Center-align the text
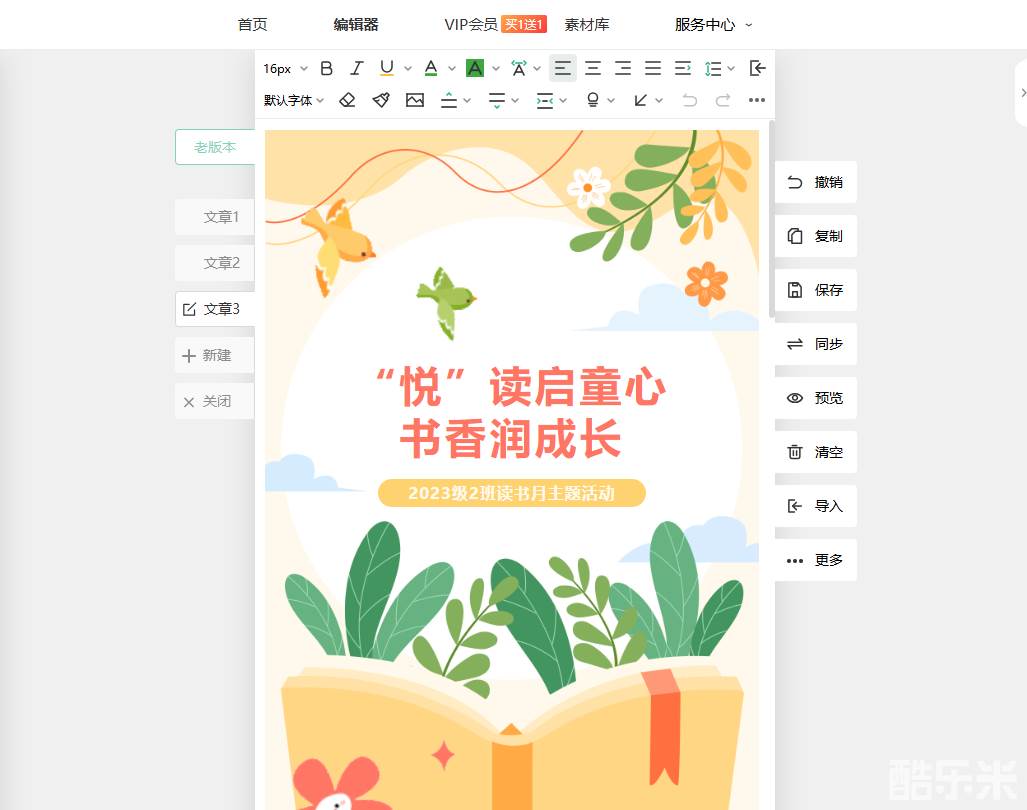 click(593, 68)
